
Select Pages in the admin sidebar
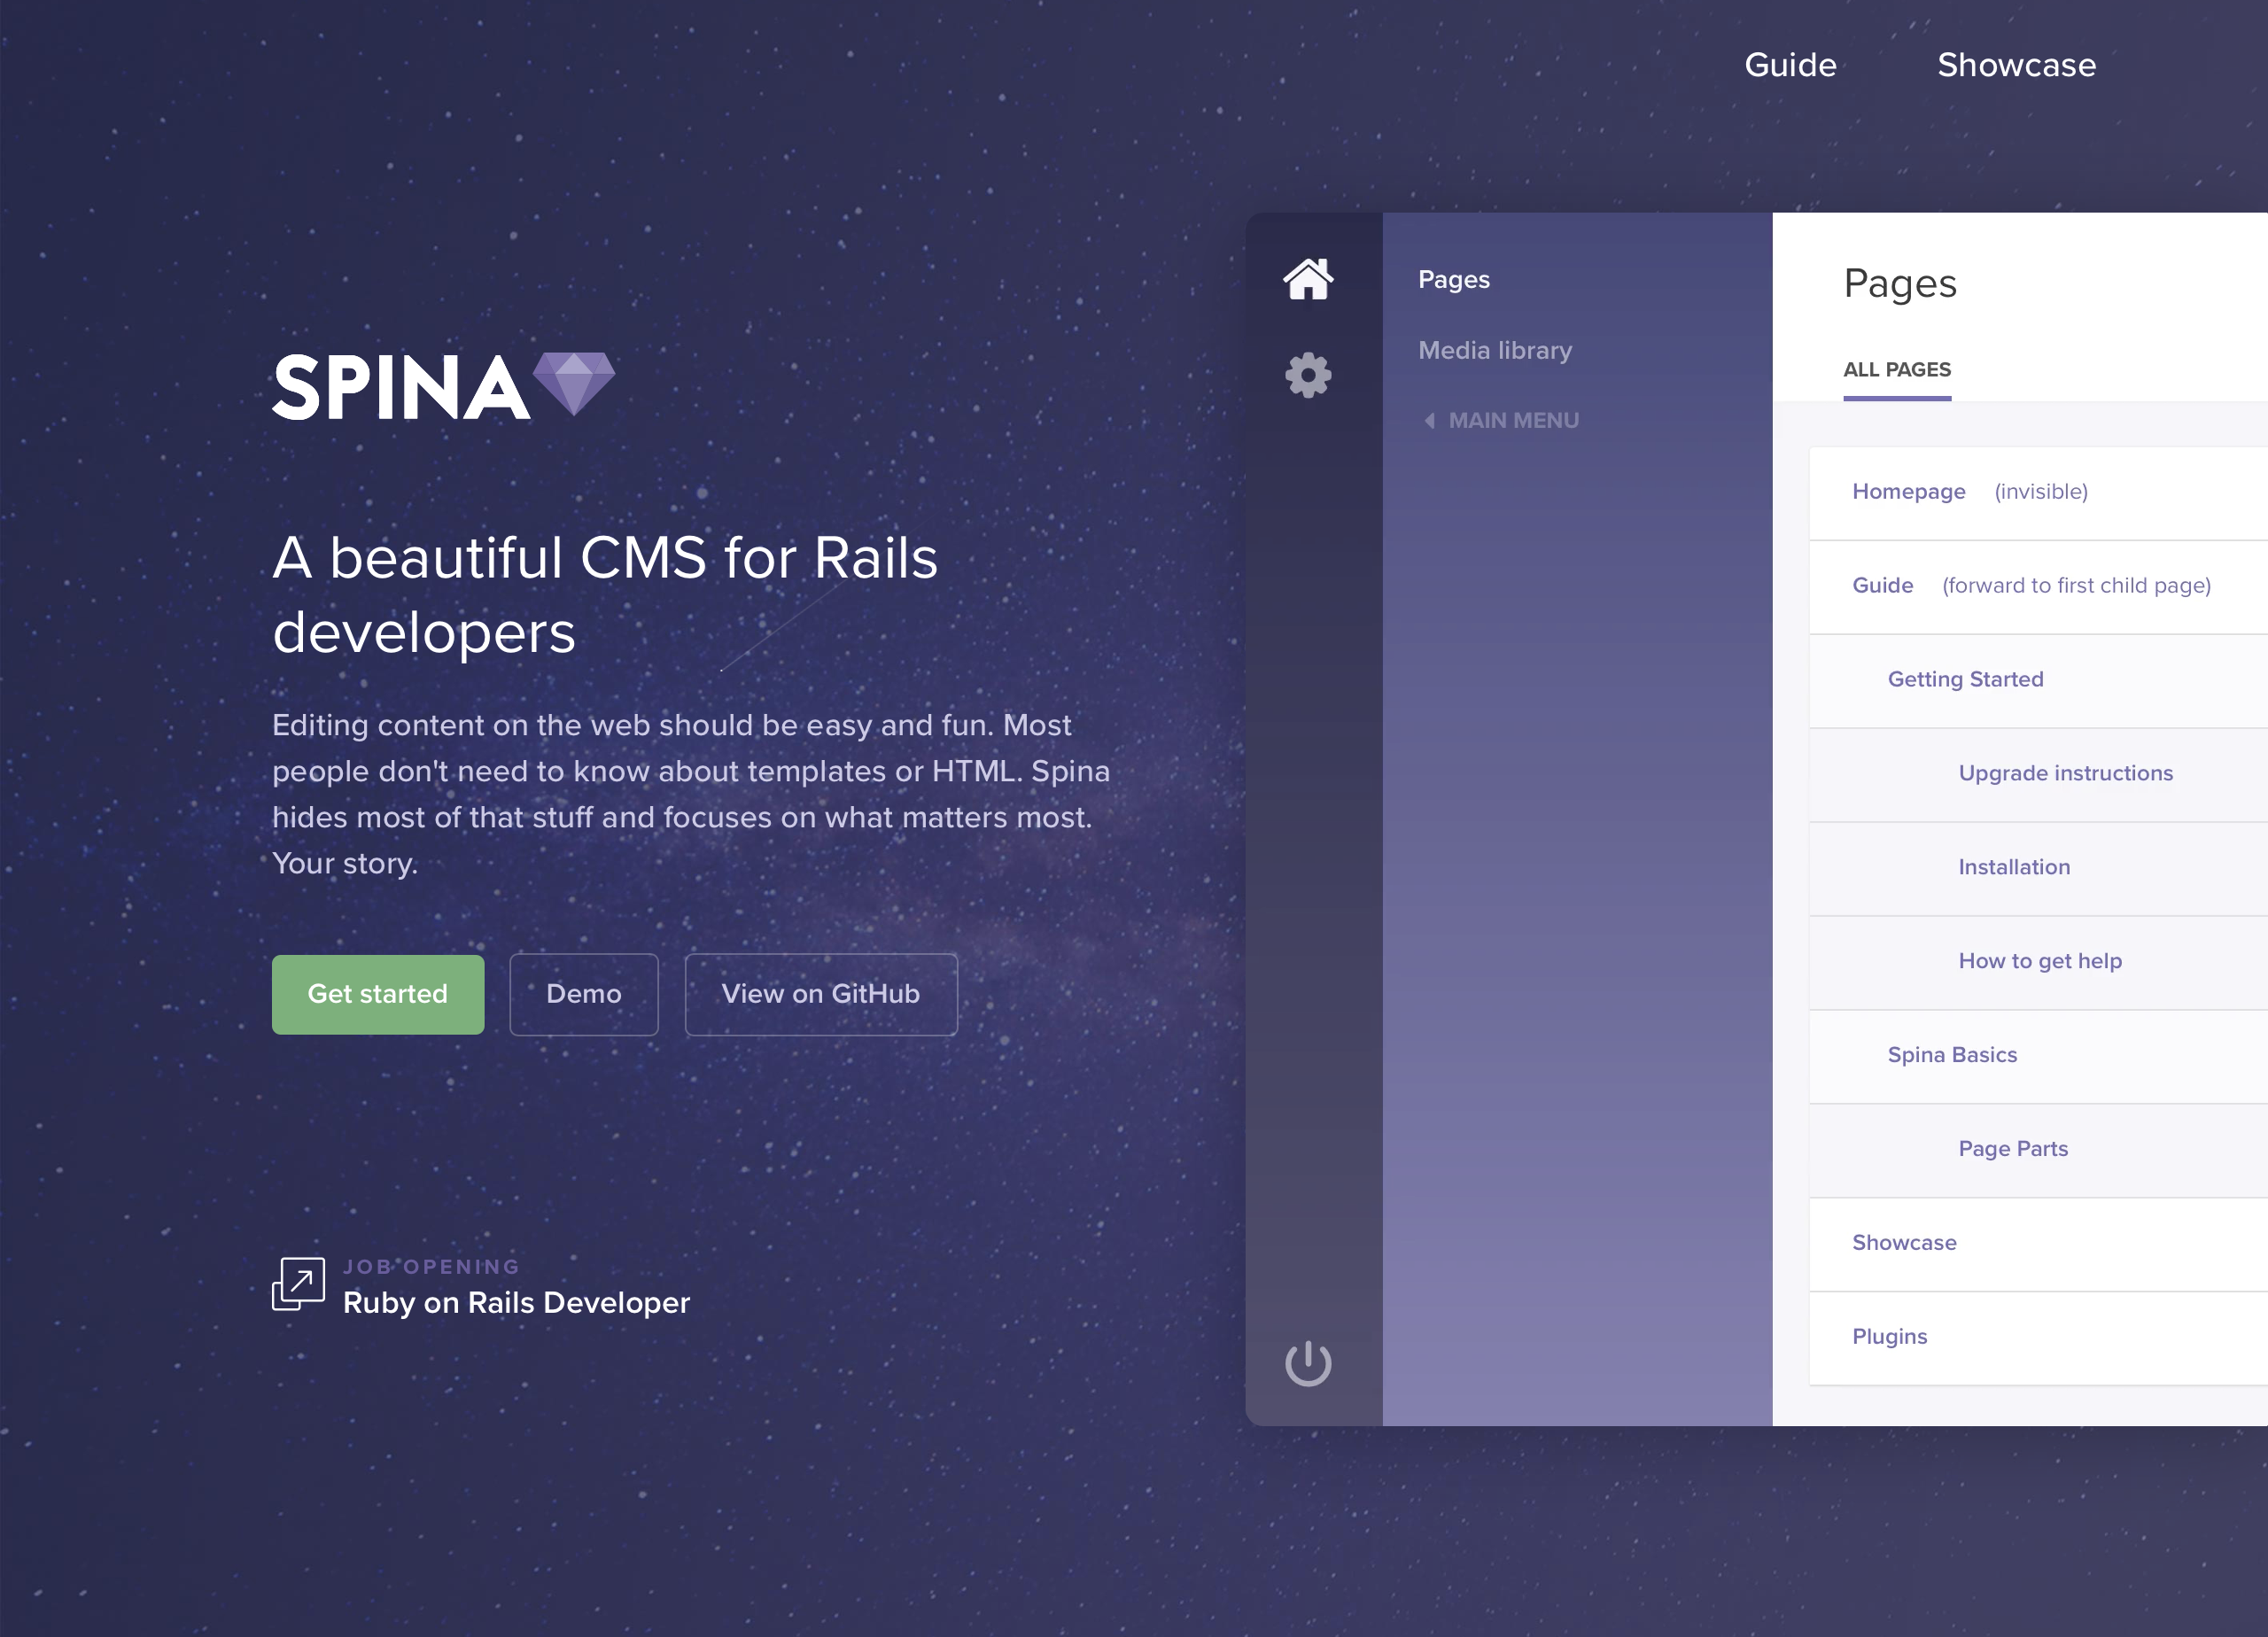[x=1453, y=279]
